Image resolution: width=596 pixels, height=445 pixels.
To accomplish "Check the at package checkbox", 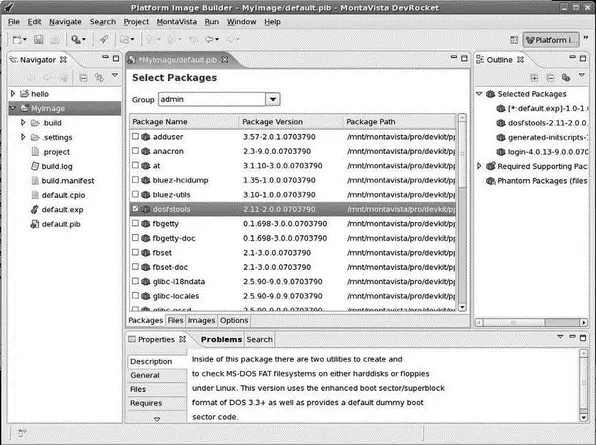I will [x=135, y=165].
